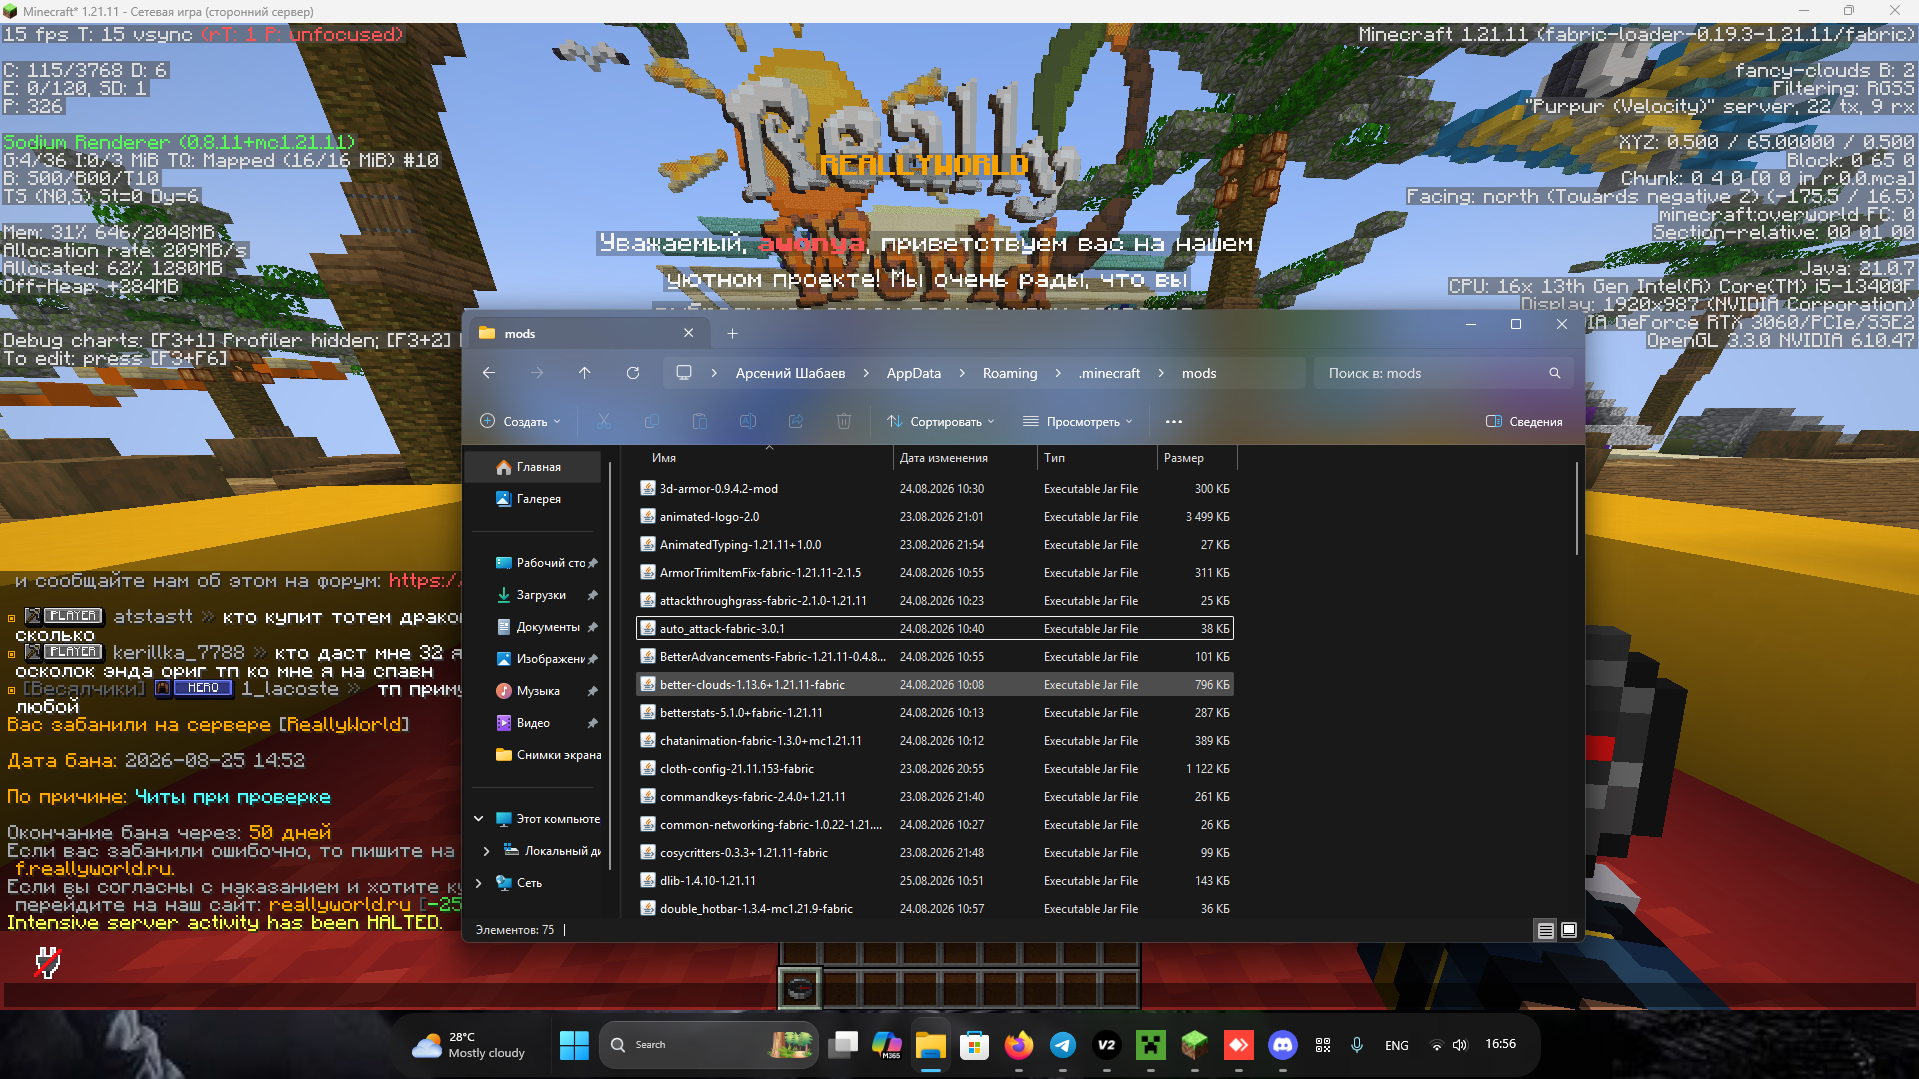1919x1079 pixels.
Task: Select the file animated-logo-2.0
Action: click(x=935, y=517)
